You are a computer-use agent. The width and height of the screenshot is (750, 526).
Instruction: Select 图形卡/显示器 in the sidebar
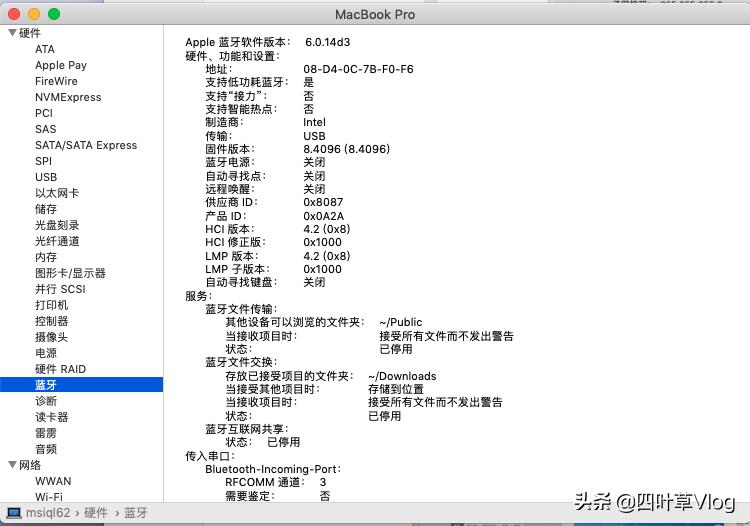coord(70,273)
